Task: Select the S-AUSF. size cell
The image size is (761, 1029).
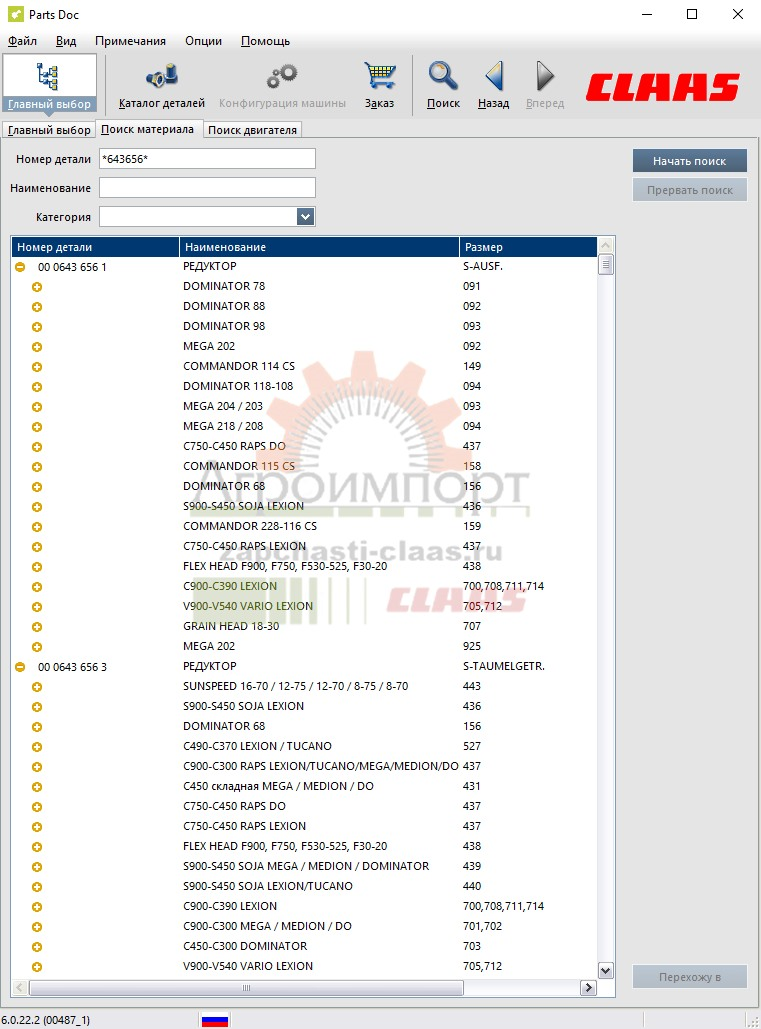Action: pos(483,266)
